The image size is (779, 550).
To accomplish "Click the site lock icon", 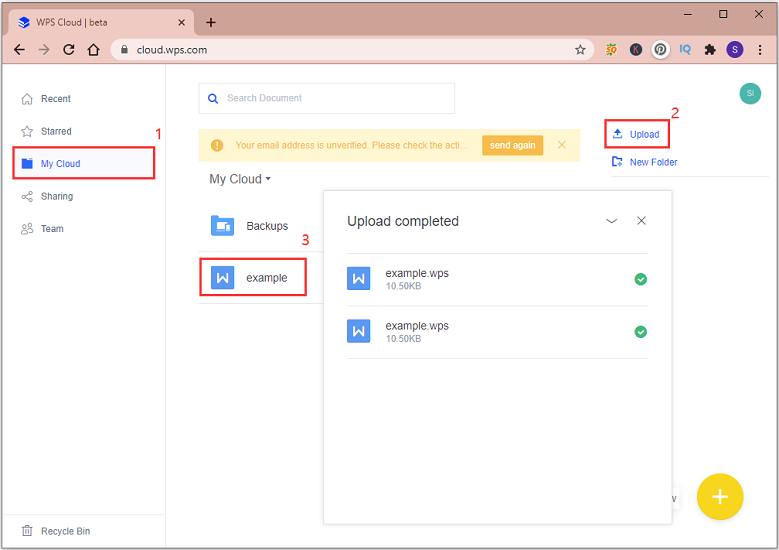I will pos(125,50).
